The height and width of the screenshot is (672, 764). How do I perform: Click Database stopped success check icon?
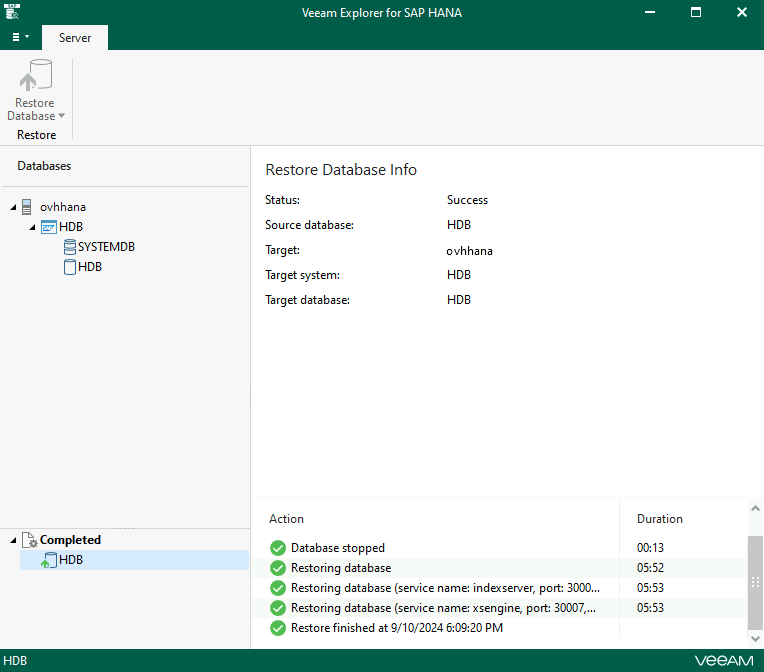277,548
